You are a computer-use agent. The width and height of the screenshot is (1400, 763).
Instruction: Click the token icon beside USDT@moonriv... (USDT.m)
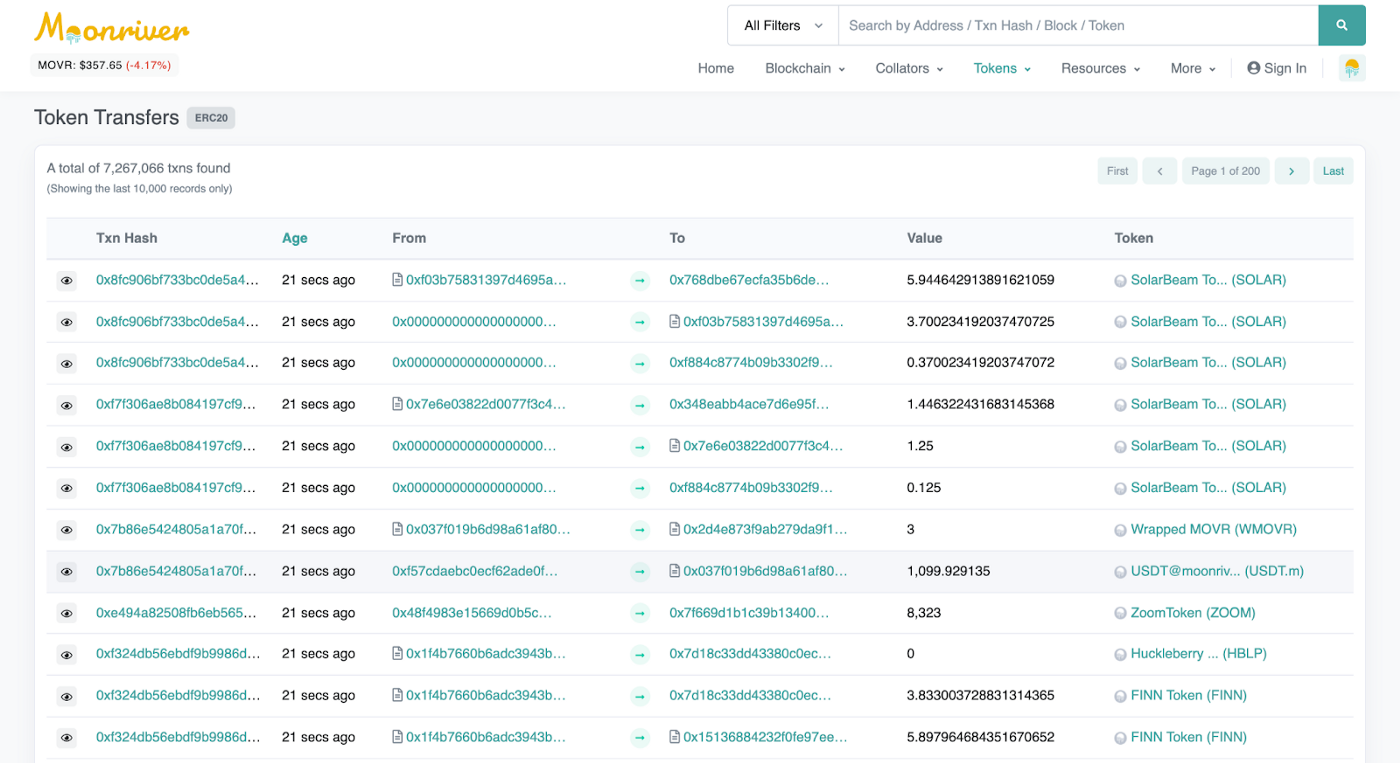pyautogui.click(x=1120, y=572)
